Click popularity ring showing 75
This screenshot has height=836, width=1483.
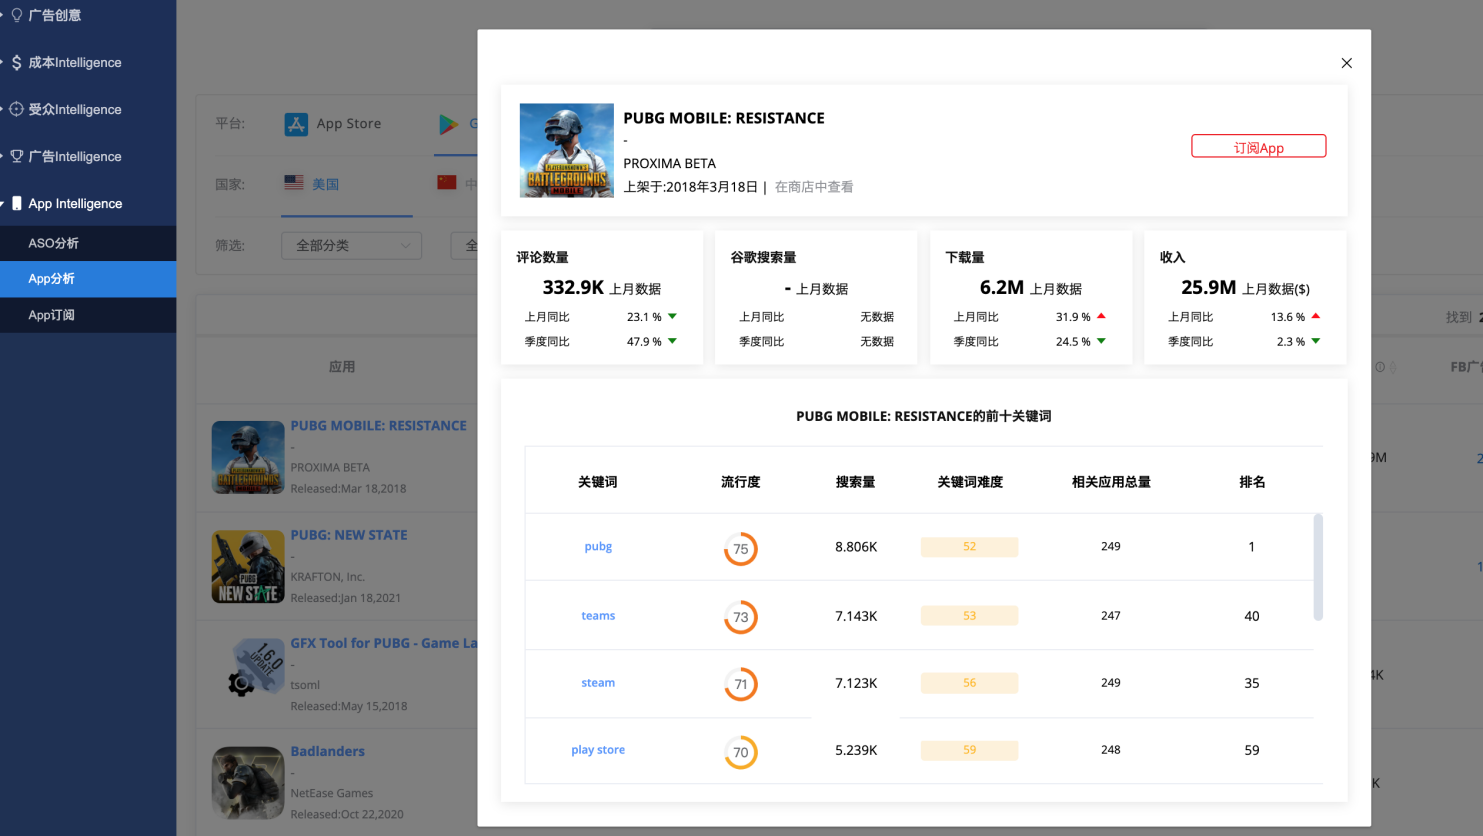click(740, 548)
